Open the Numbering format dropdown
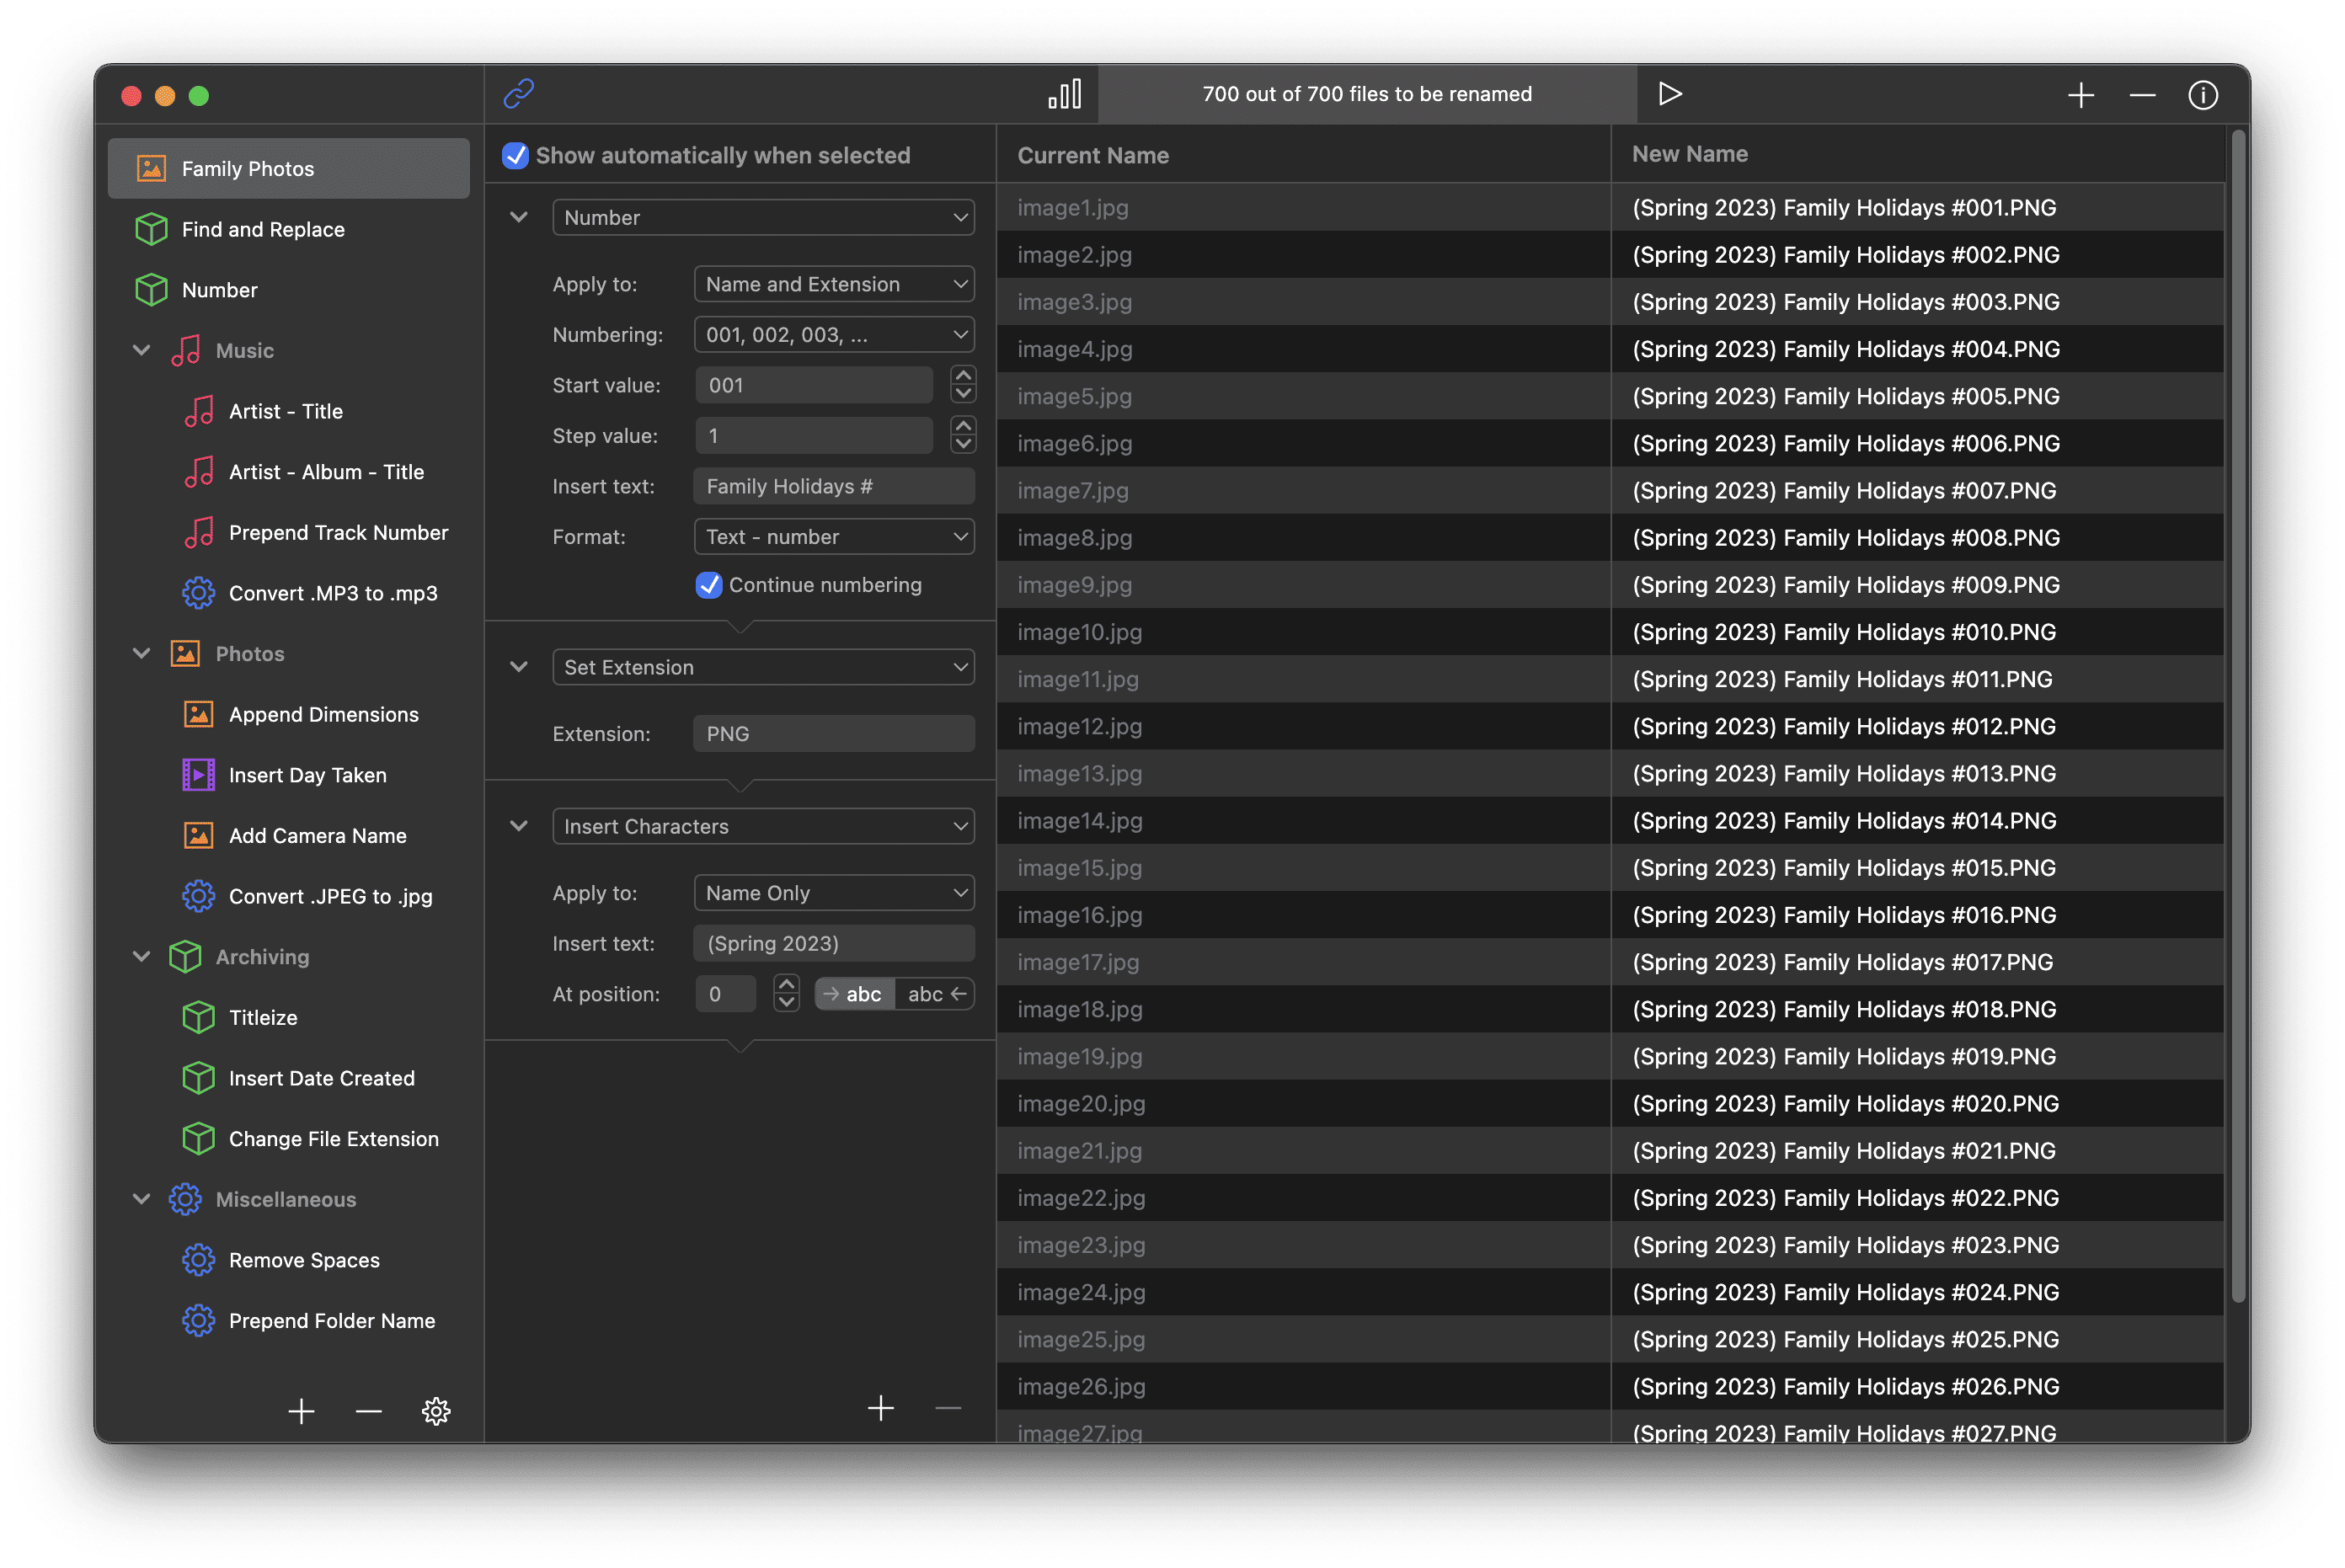This screenshot has width=2345, height=1568. 833,335
